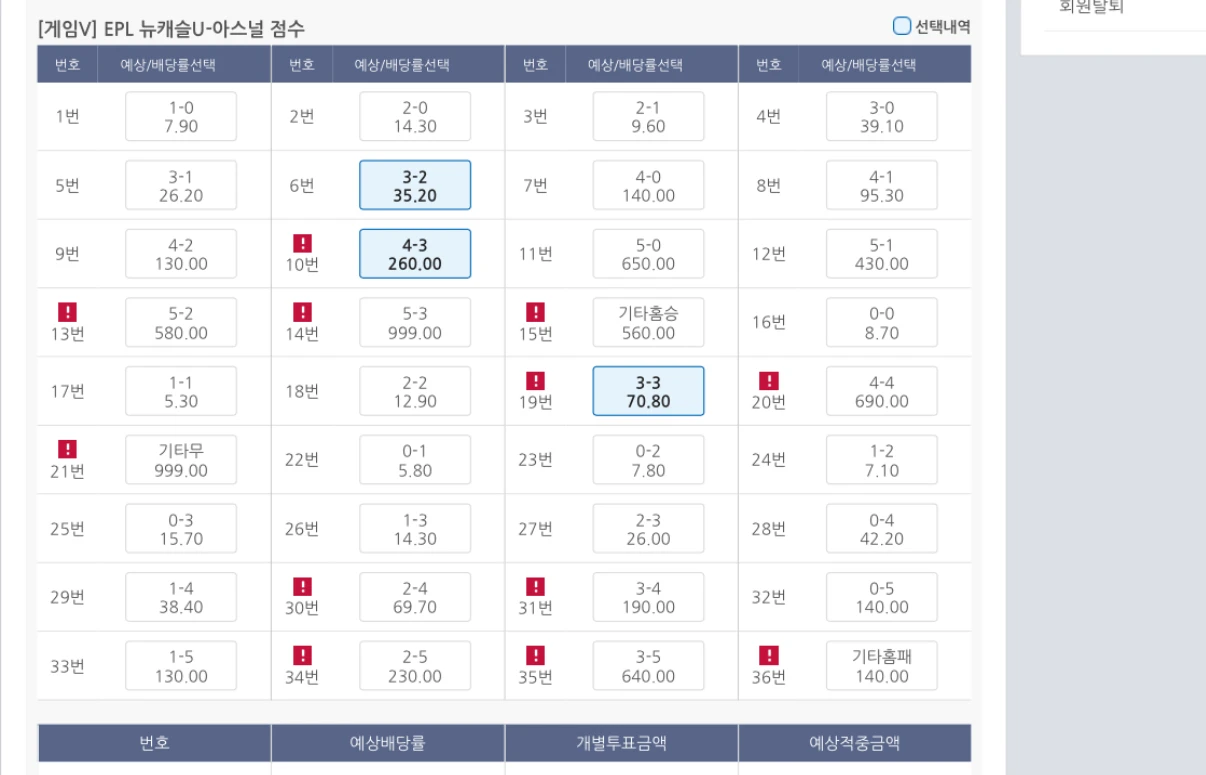Select the 1-1 draw at 5.30 odds
1206x775 pixels.
181,391
